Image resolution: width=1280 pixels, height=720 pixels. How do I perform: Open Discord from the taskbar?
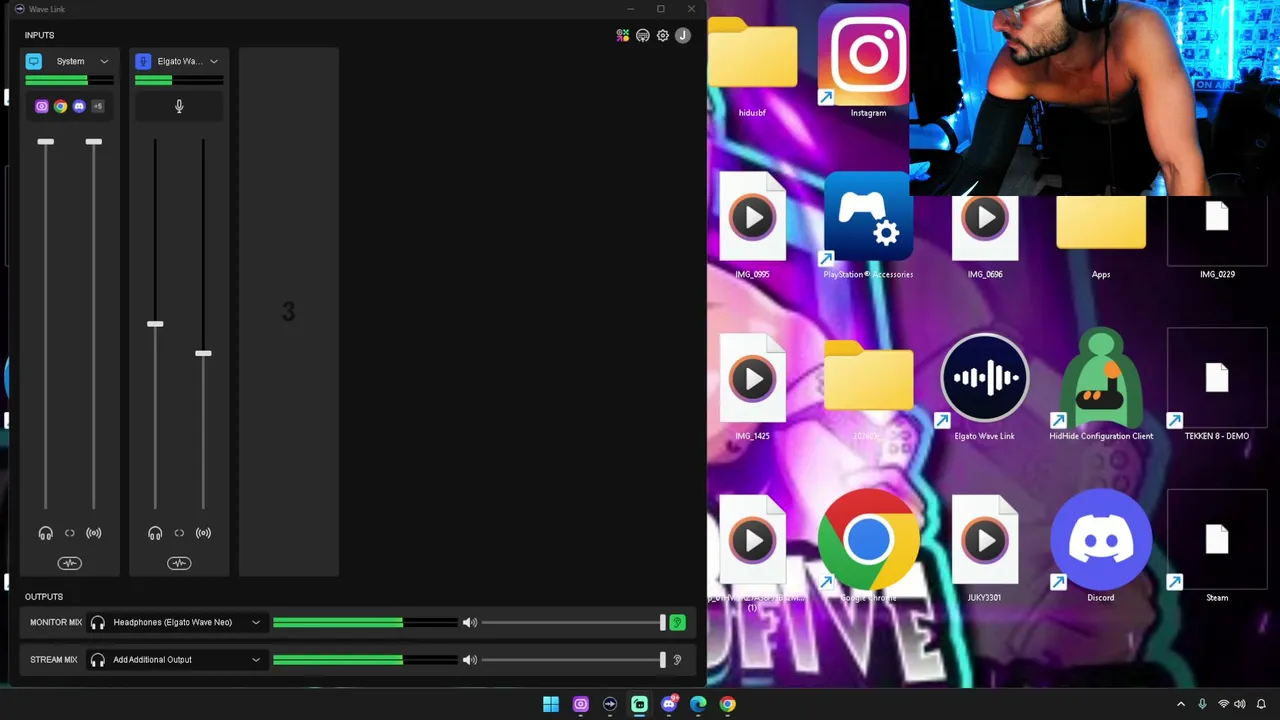(669, 705)
